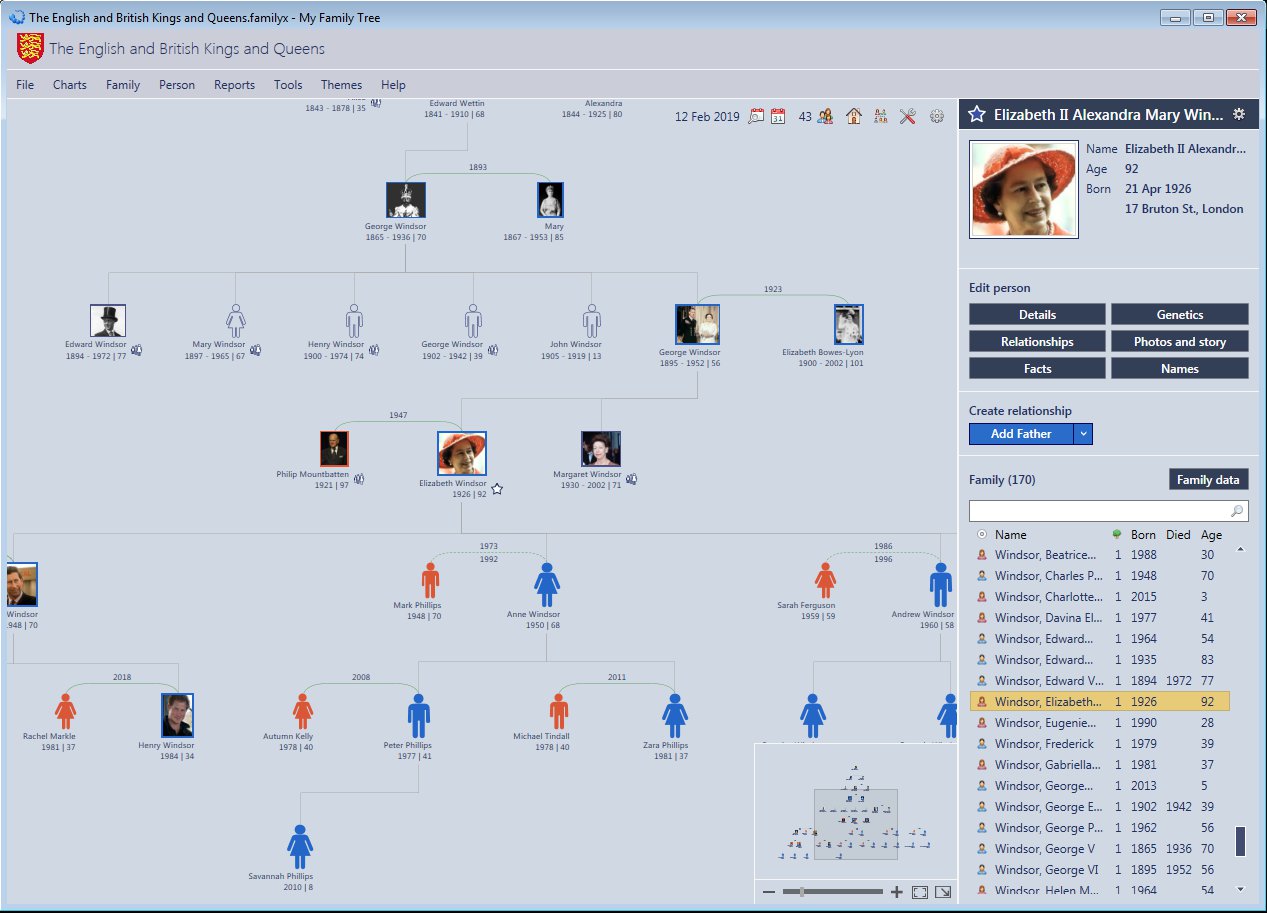Viewport: 1267px width, 913px height.
Task: Open the Themes menu
Action: coord(341,85)
